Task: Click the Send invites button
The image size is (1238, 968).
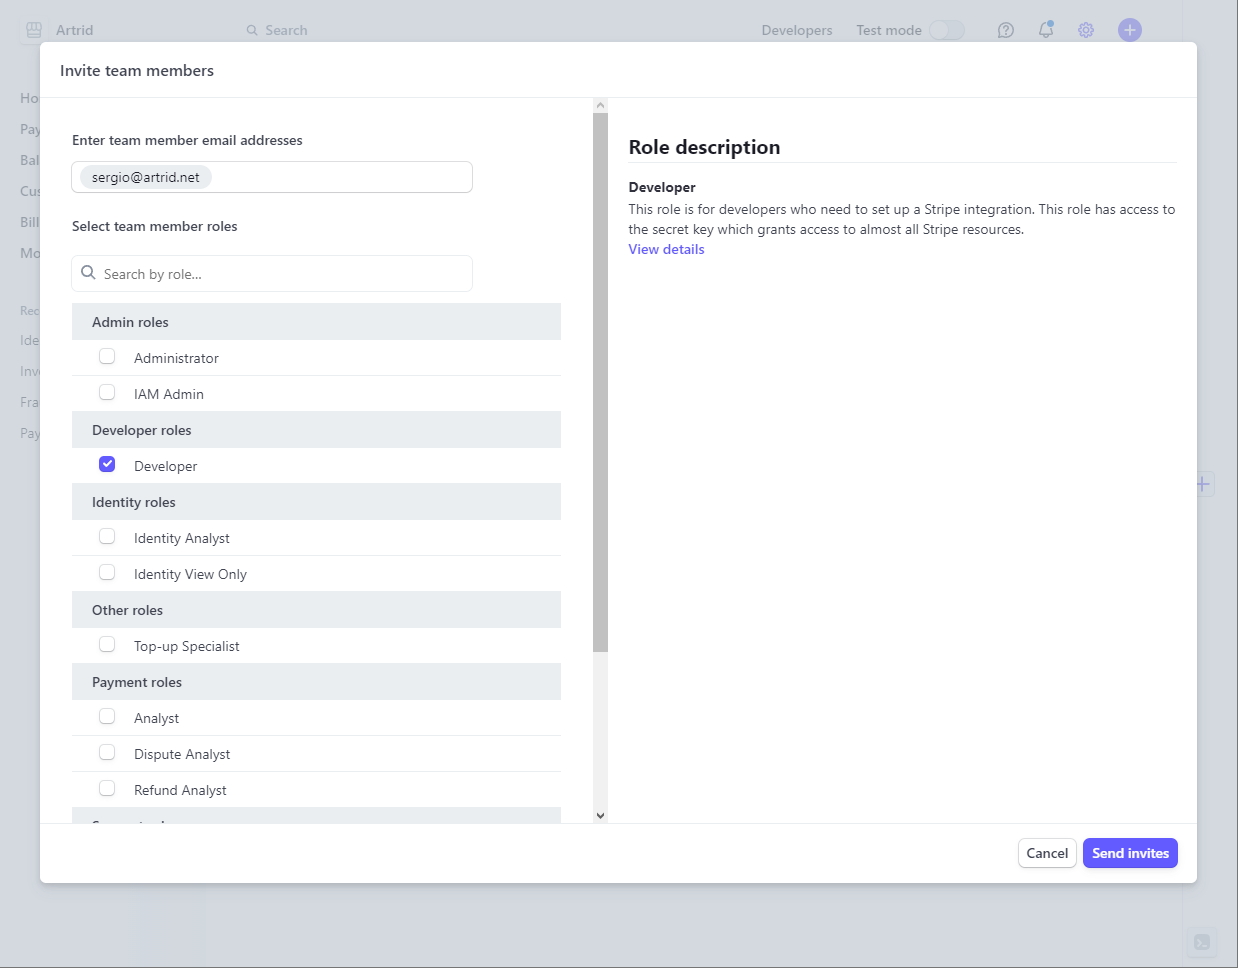Action: 1130,853
